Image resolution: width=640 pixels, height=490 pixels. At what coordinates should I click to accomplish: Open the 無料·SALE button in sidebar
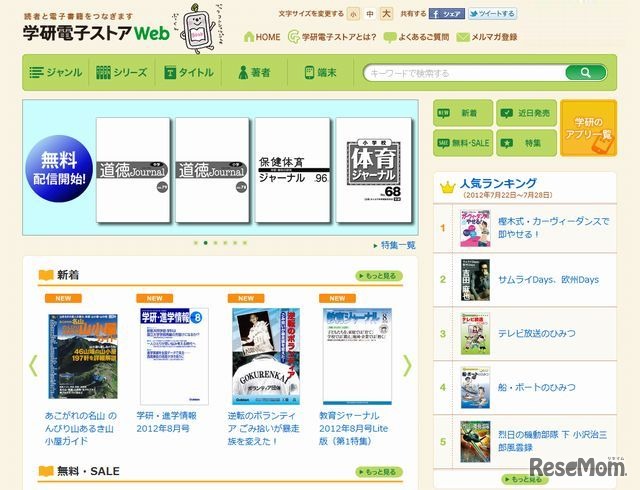[463, 143]
